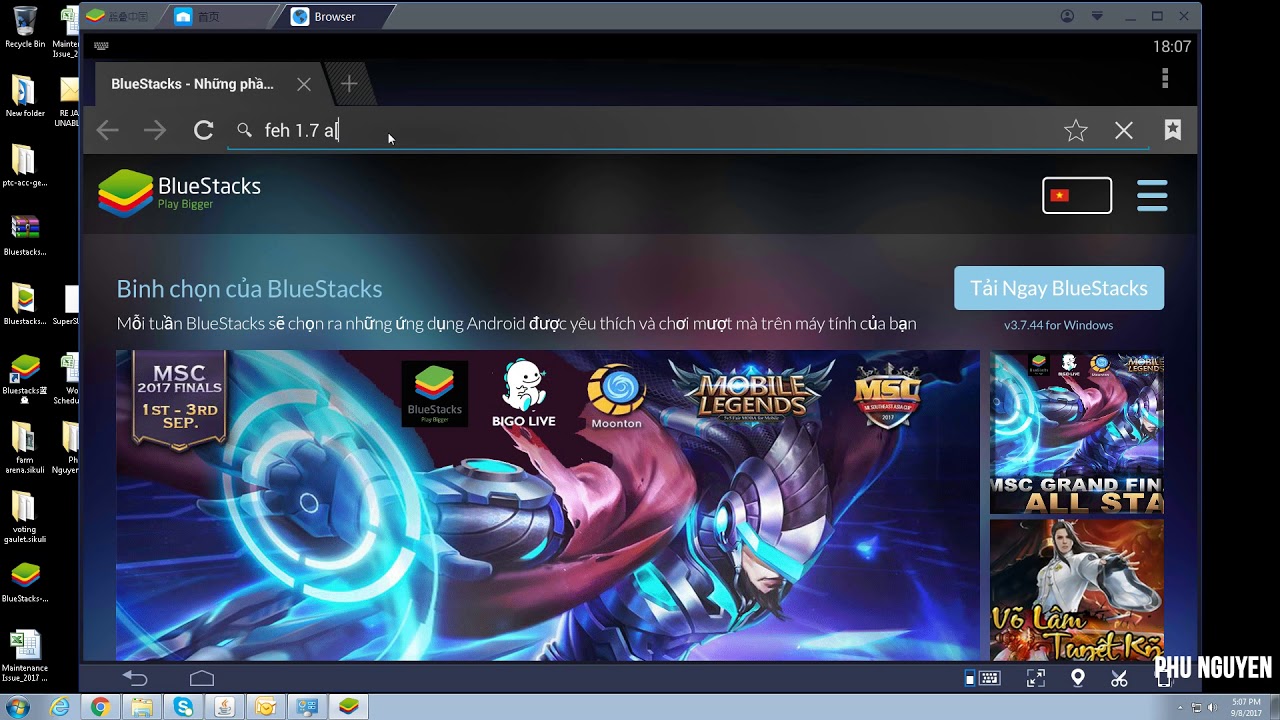Open the Mobile Legends MSC main banner
Viewport: 1280px width, 720px height.
click(548, 505)
